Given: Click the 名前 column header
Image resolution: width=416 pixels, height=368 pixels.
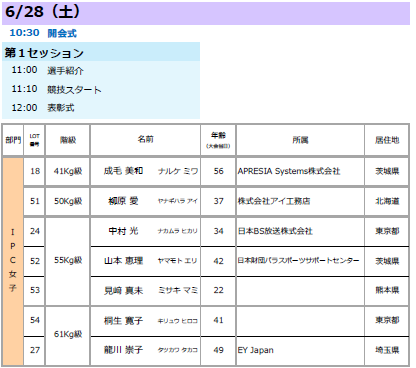Looking at the screenshot, I should point(145,140).
